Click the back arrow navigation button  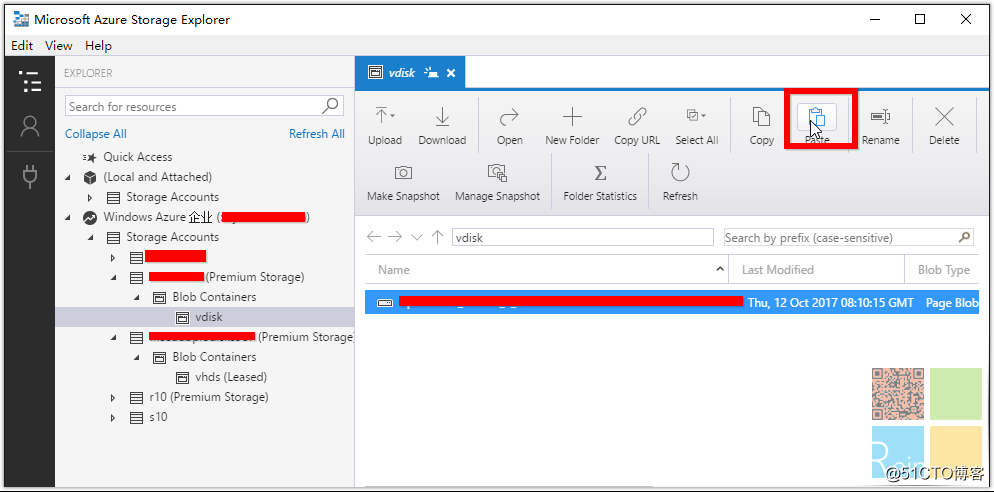374,237
